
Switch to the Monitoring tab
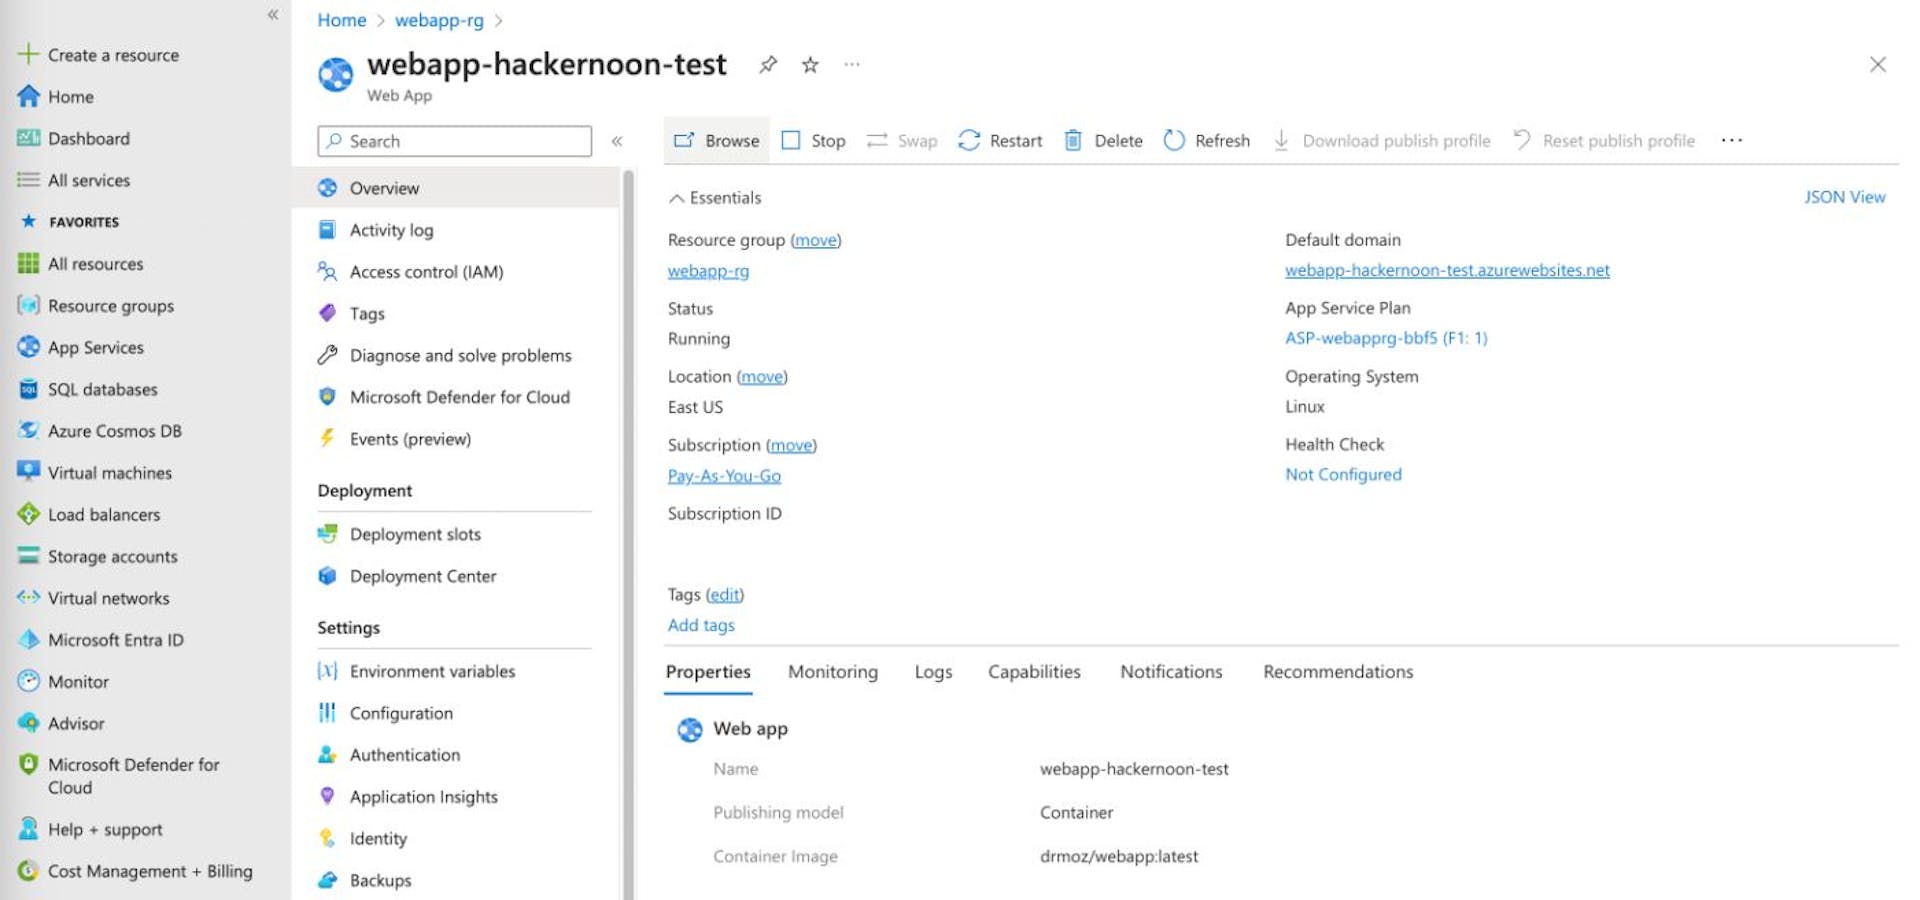coord(832,671)
